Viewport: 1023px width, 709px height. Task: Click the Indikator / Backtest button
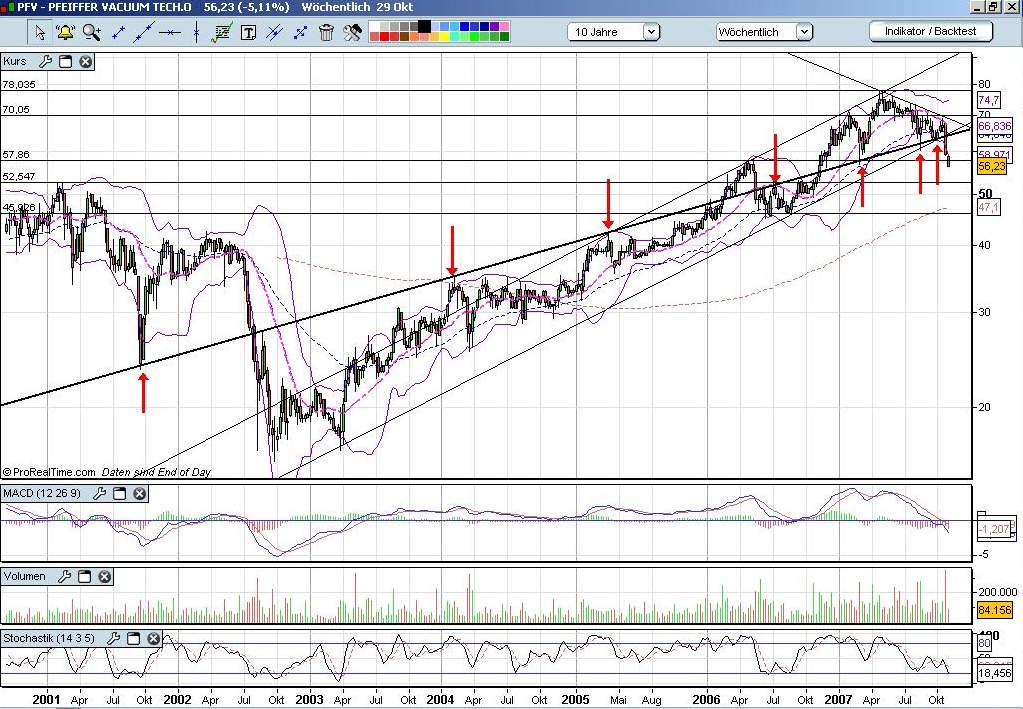tap(931, 31)
